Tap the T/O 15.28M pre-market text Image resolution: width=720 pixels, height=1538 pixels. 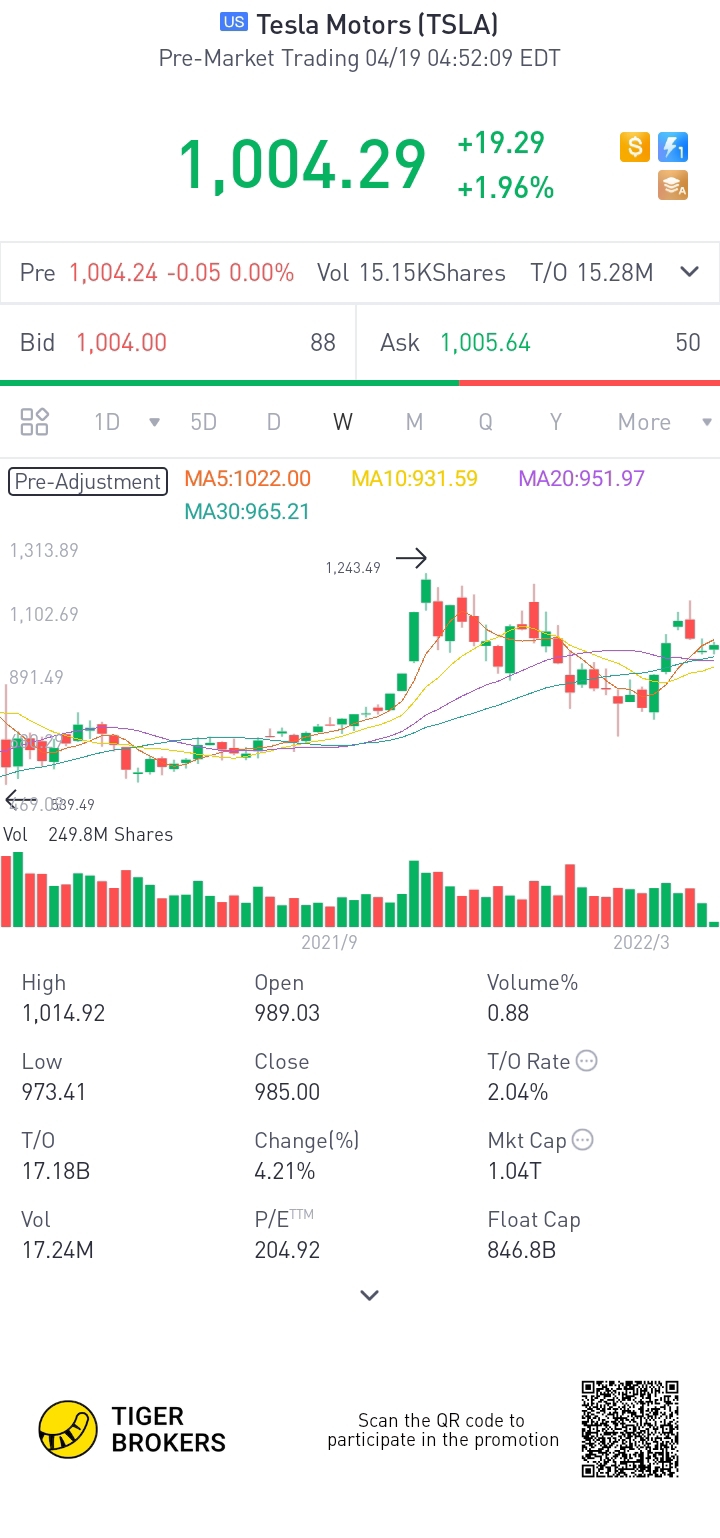(x=592, y=273)
